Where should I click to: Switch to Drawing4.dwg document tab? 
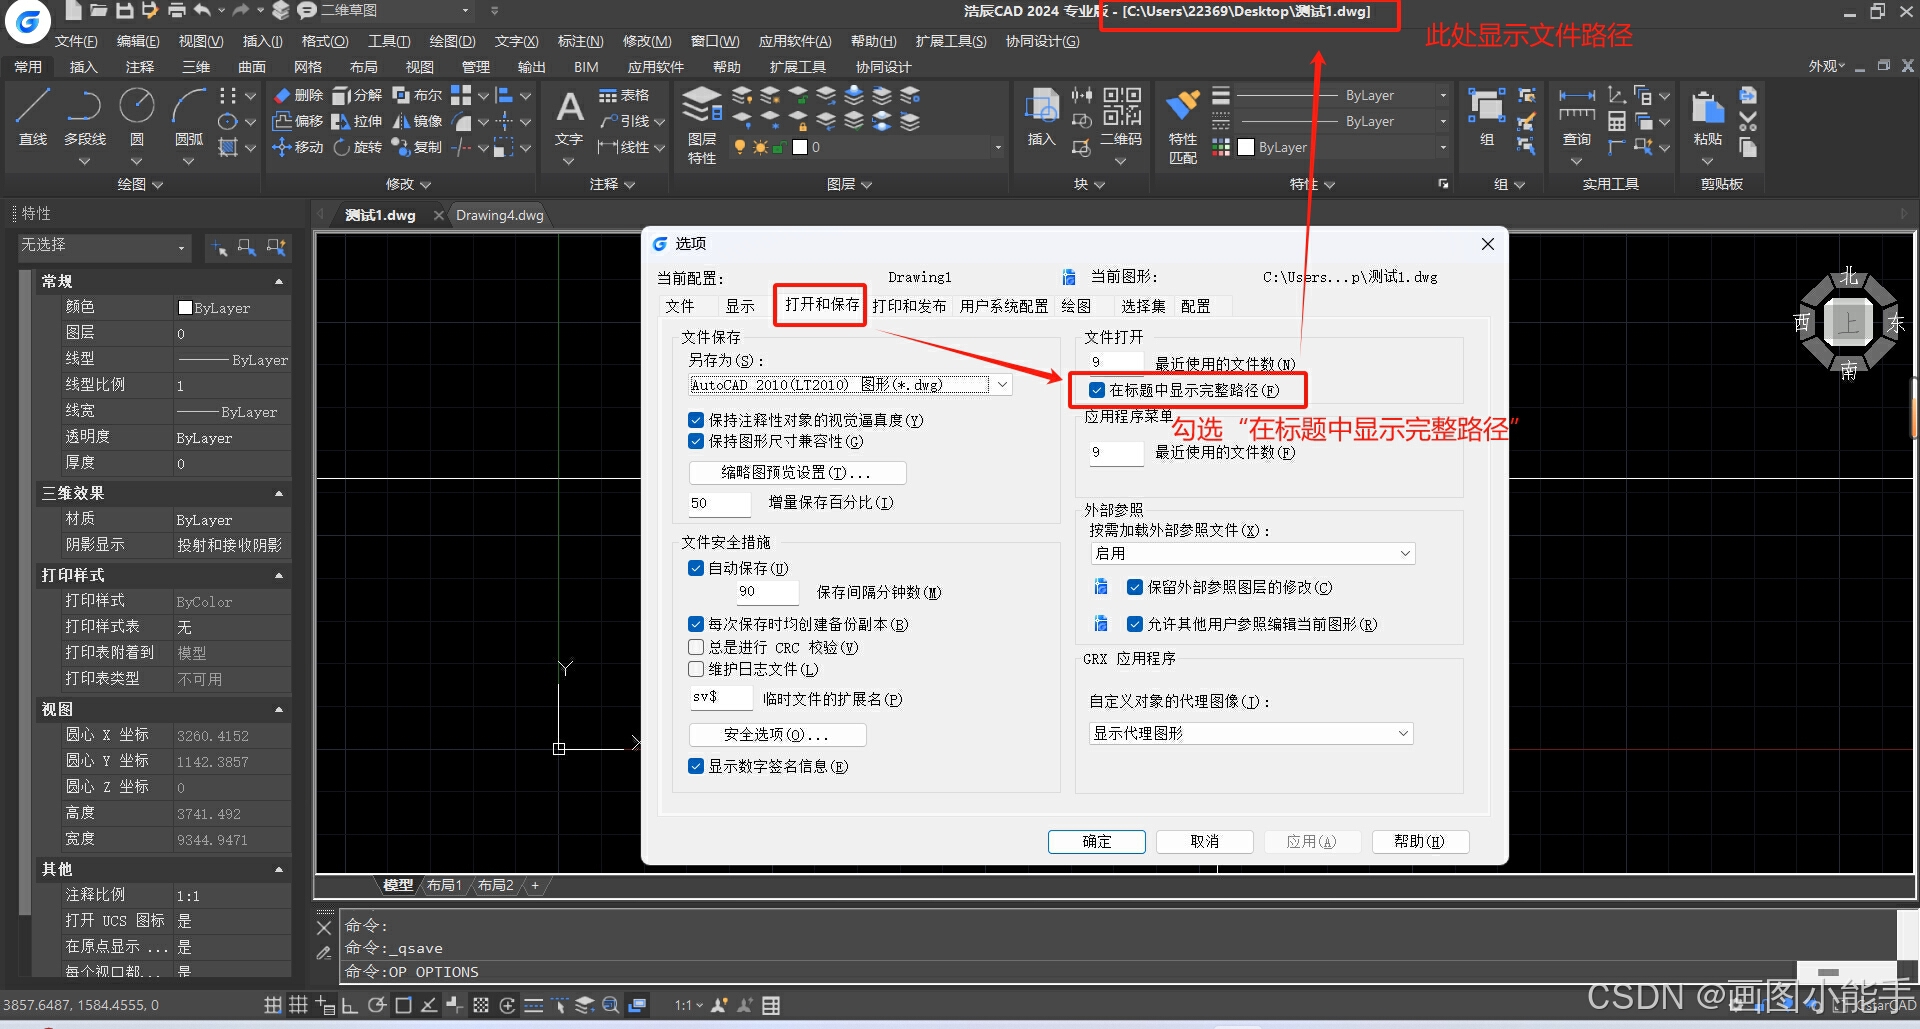click(x=500, y=215)
